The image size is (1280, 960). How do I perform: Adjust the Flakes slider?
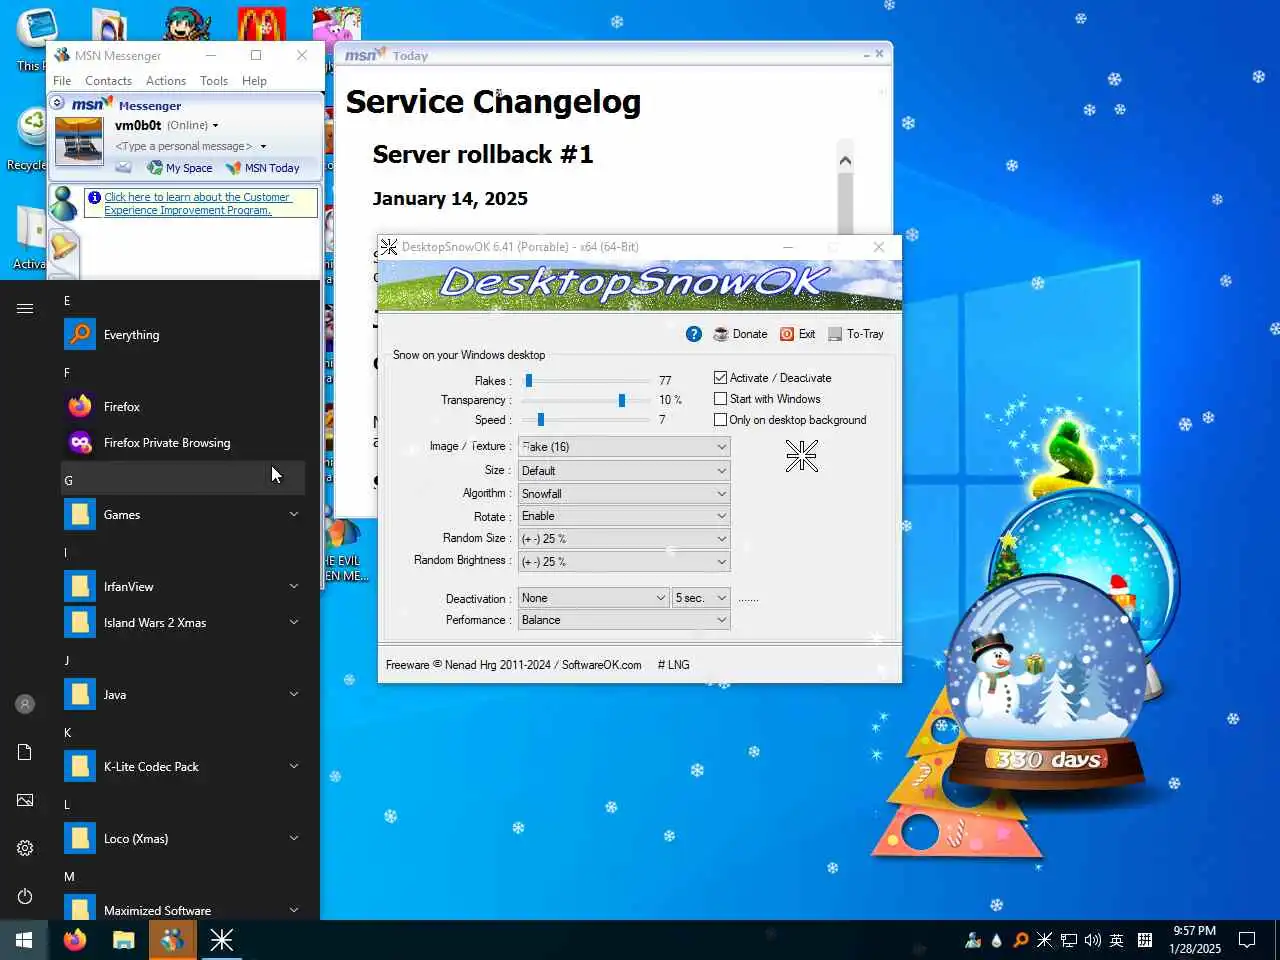529,380
